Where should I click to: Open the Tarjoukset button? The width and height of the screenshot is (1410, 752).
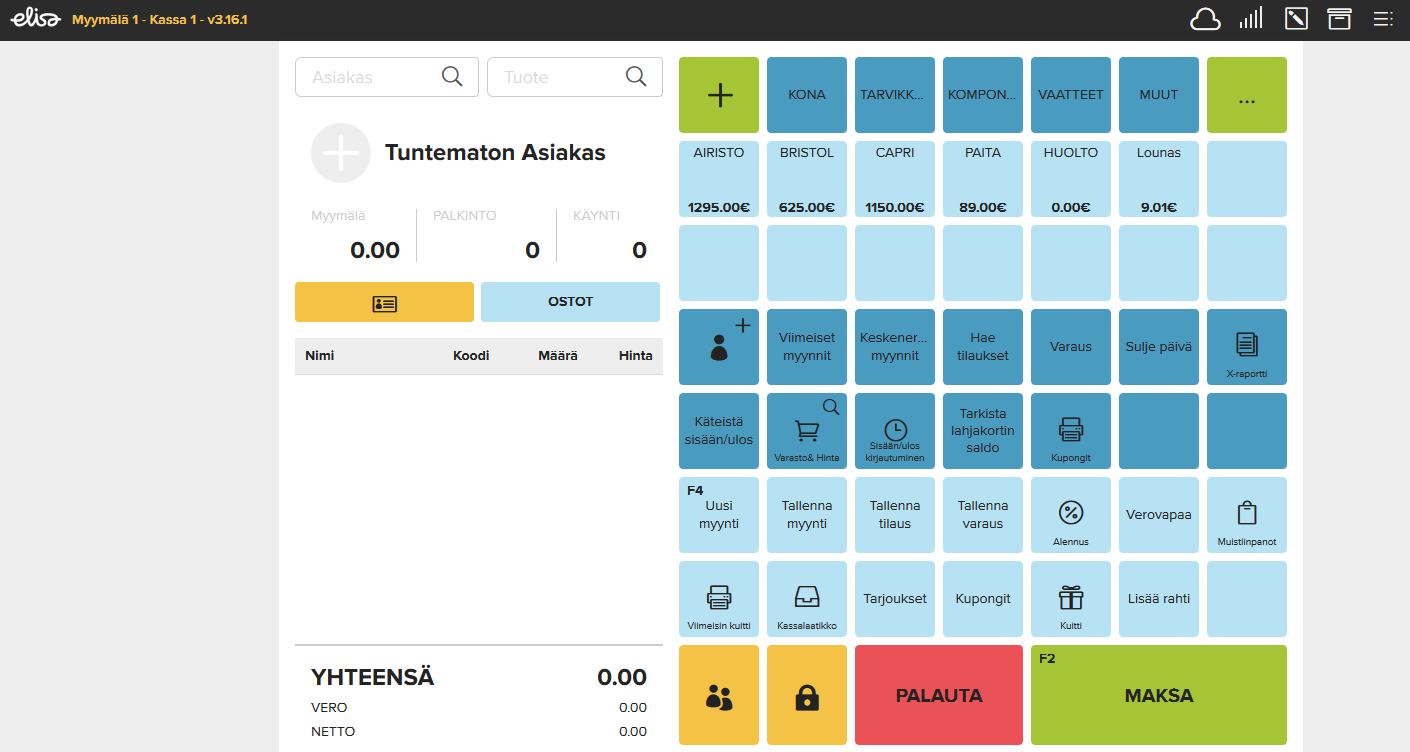(895, 599)
